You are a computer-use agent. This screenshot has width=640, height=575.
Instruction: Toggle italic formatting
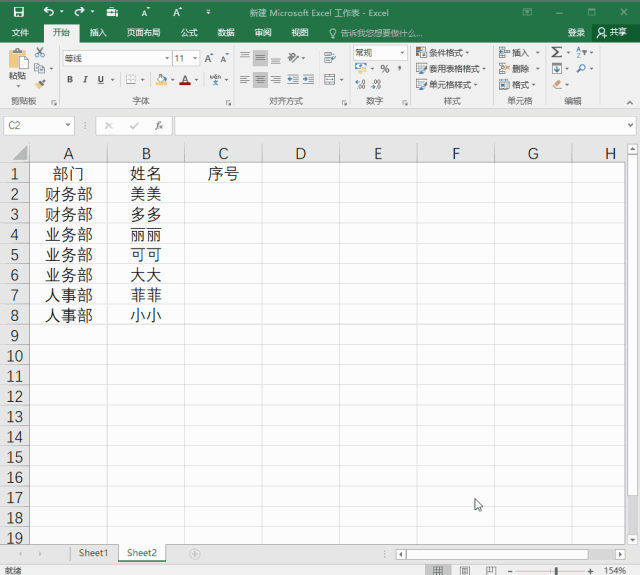[85, 80]
